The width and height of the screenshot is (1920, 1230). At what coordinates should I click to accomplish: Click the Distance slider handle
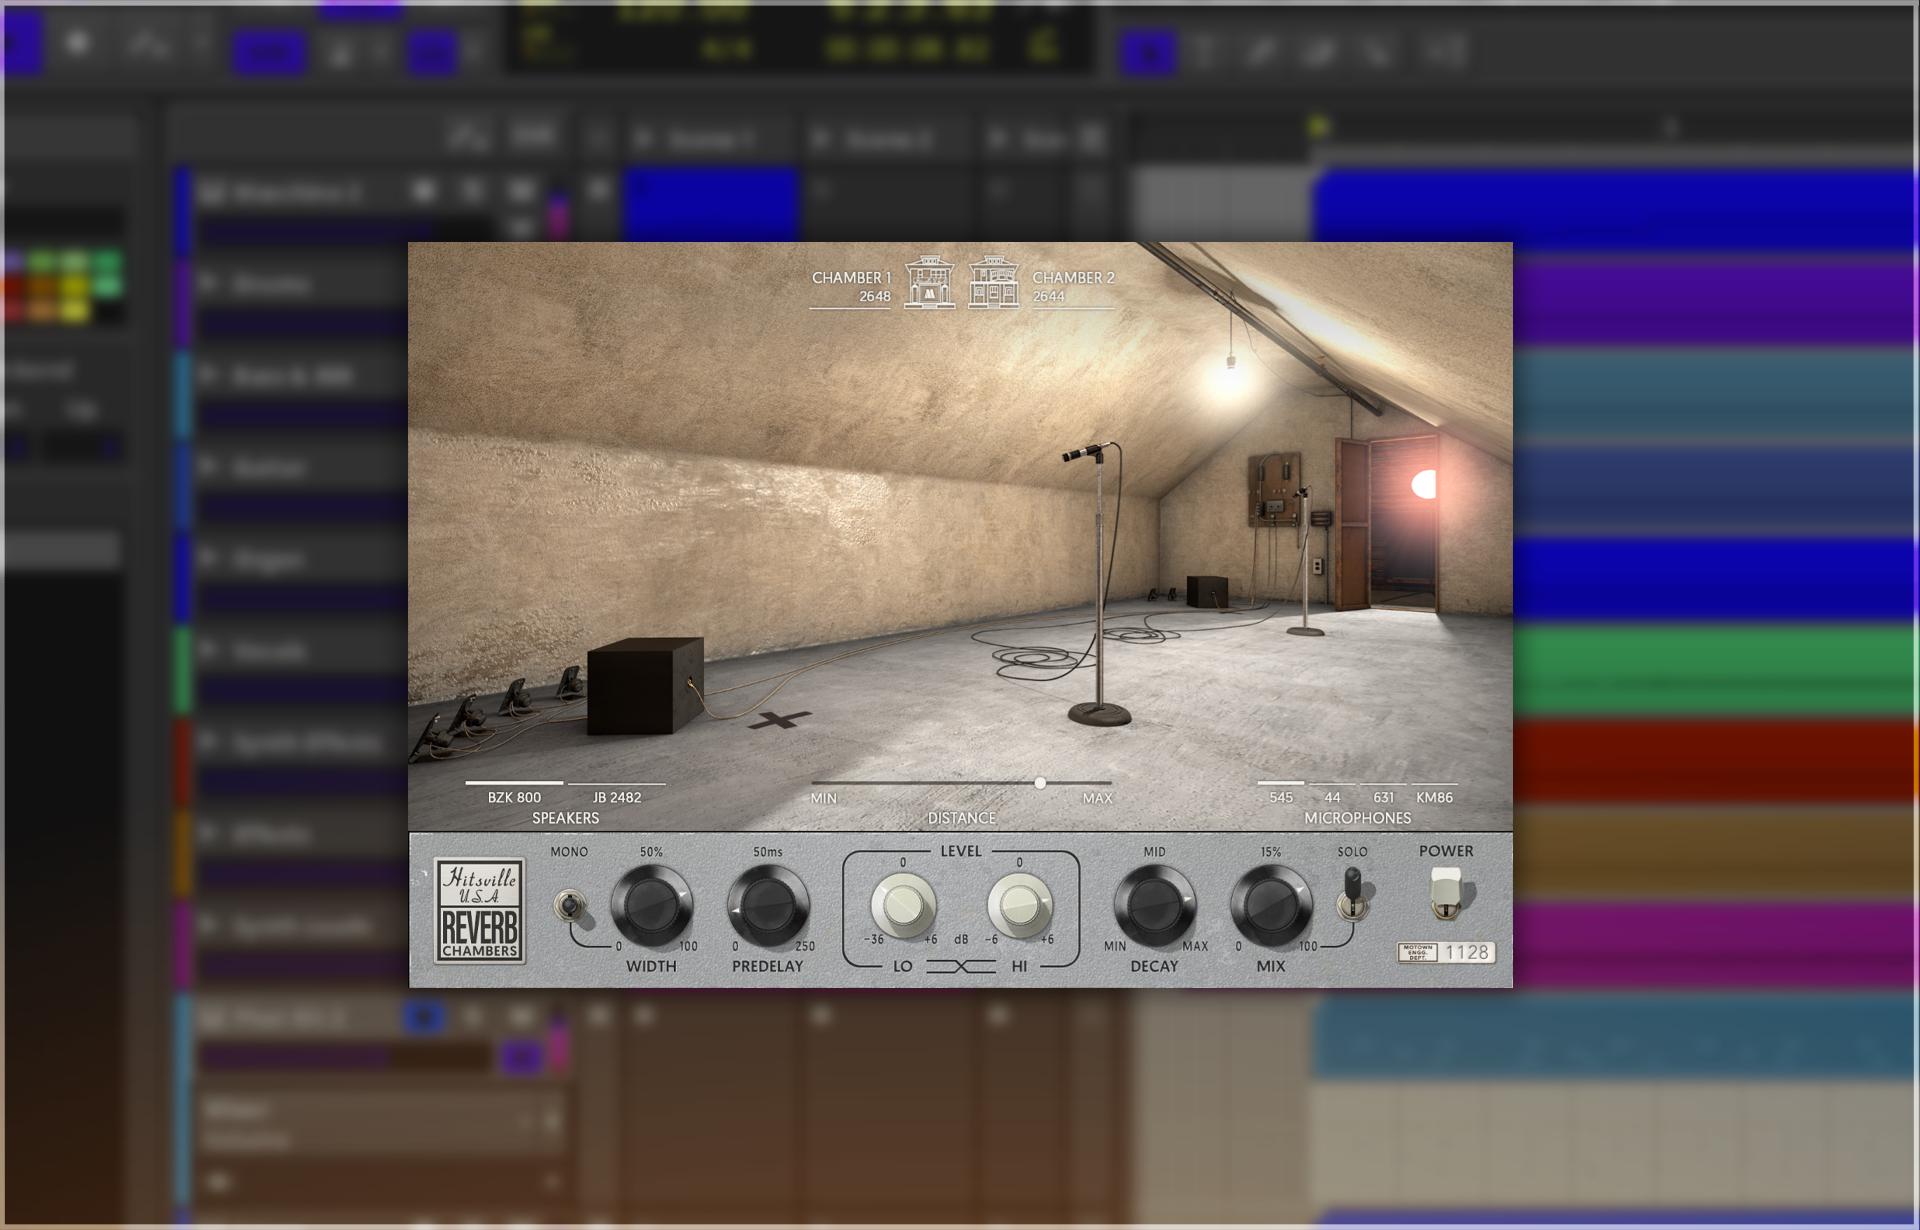coord(1040,783)
